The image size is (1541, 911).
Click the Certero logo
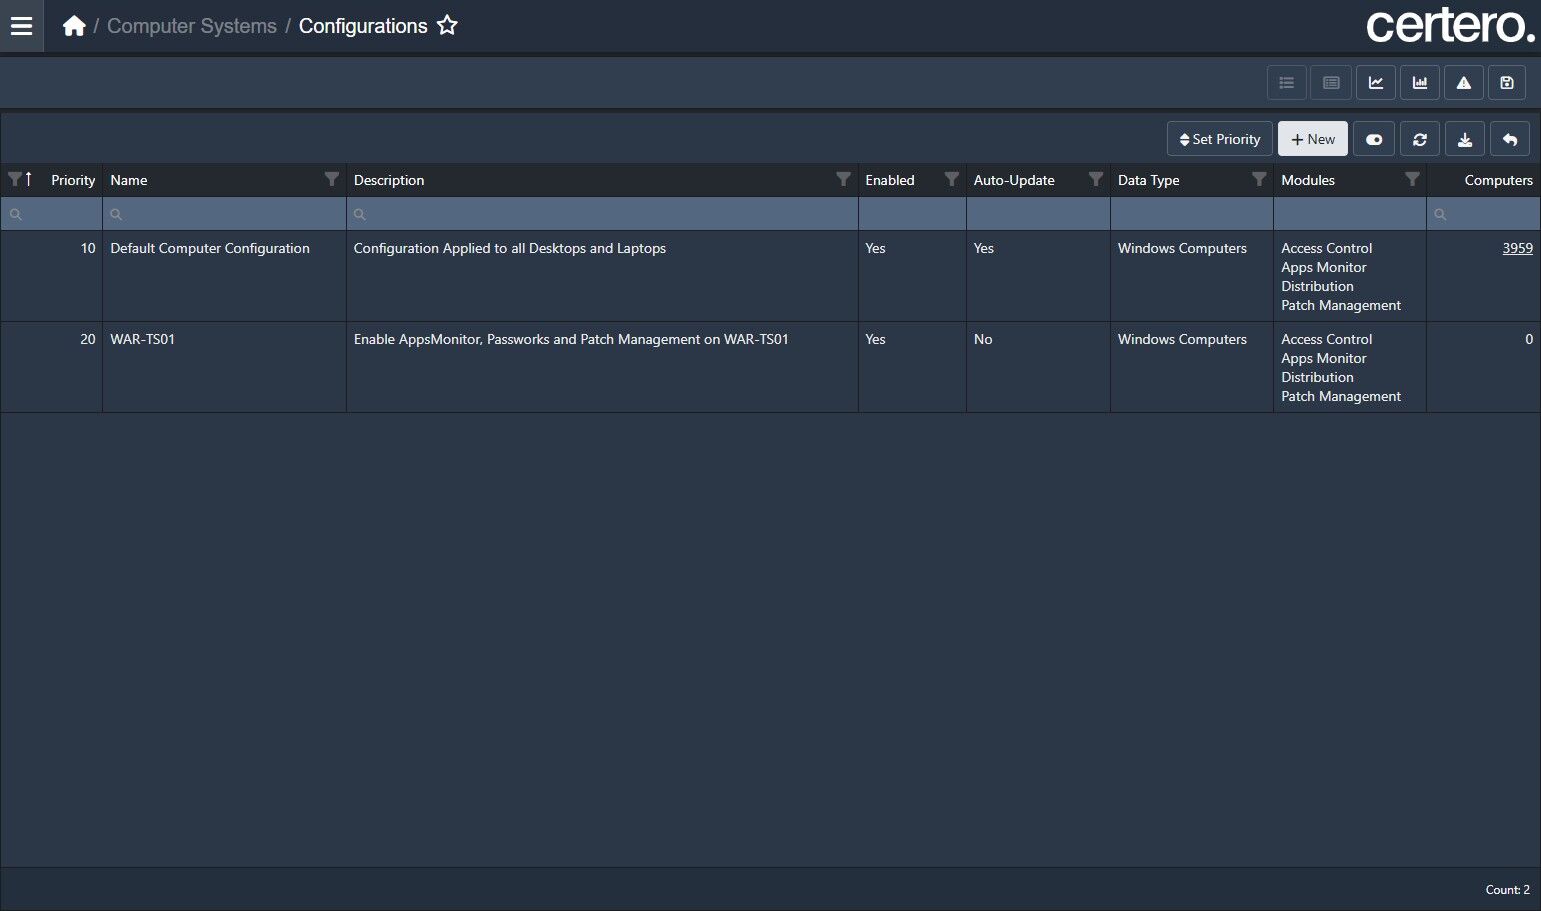tap(1450, 25)
